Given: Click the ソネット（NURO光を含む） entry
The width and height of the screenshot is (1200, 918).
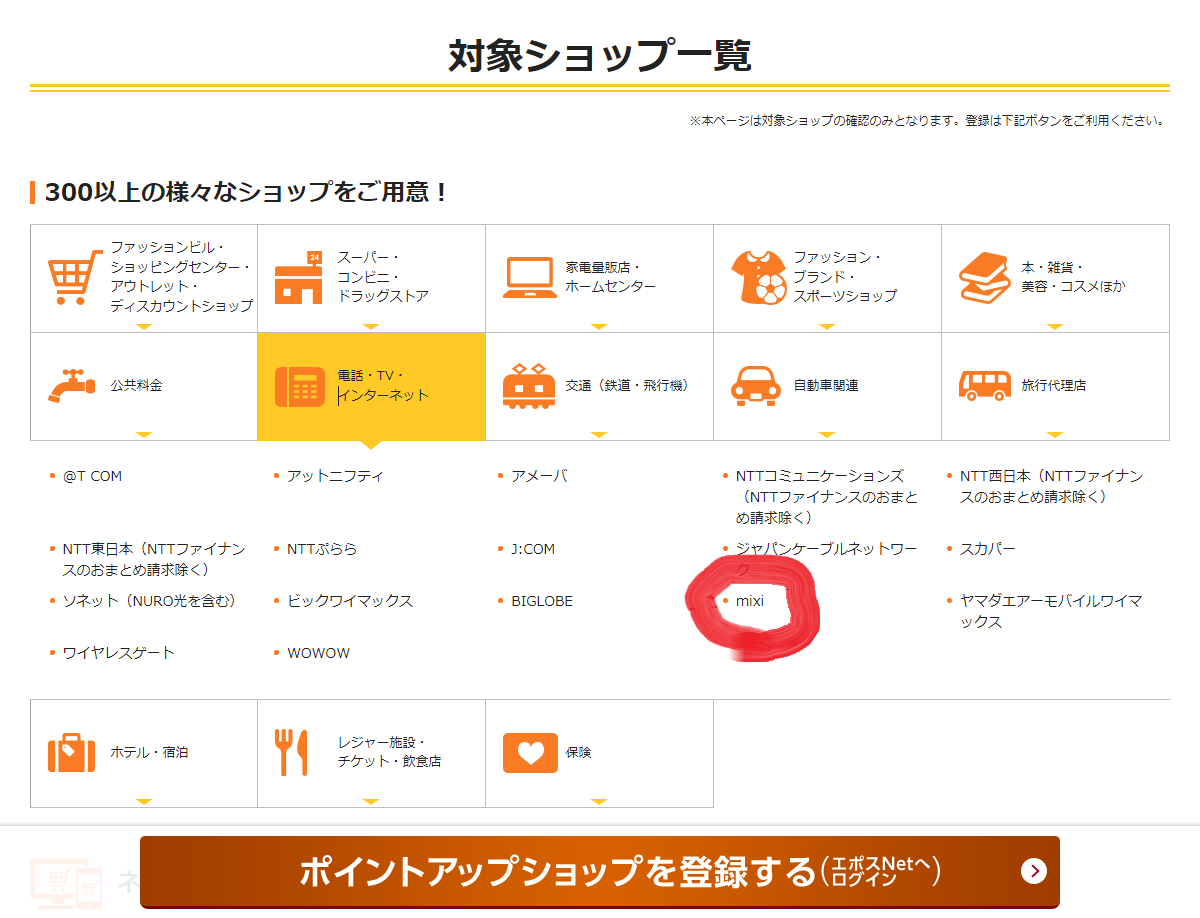Looking at the screenshot, I should click(149, 601).
